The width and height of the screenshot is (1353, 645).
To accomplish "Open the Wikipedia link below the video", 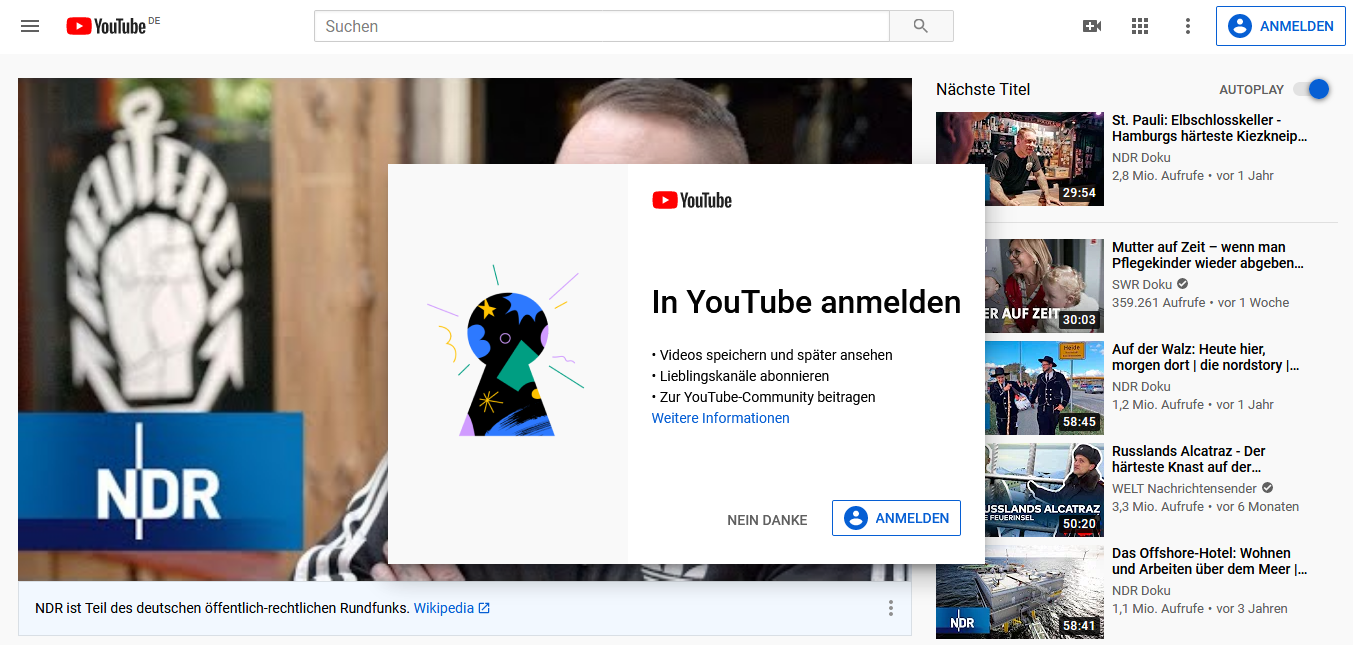I will [x=452, y=608].
